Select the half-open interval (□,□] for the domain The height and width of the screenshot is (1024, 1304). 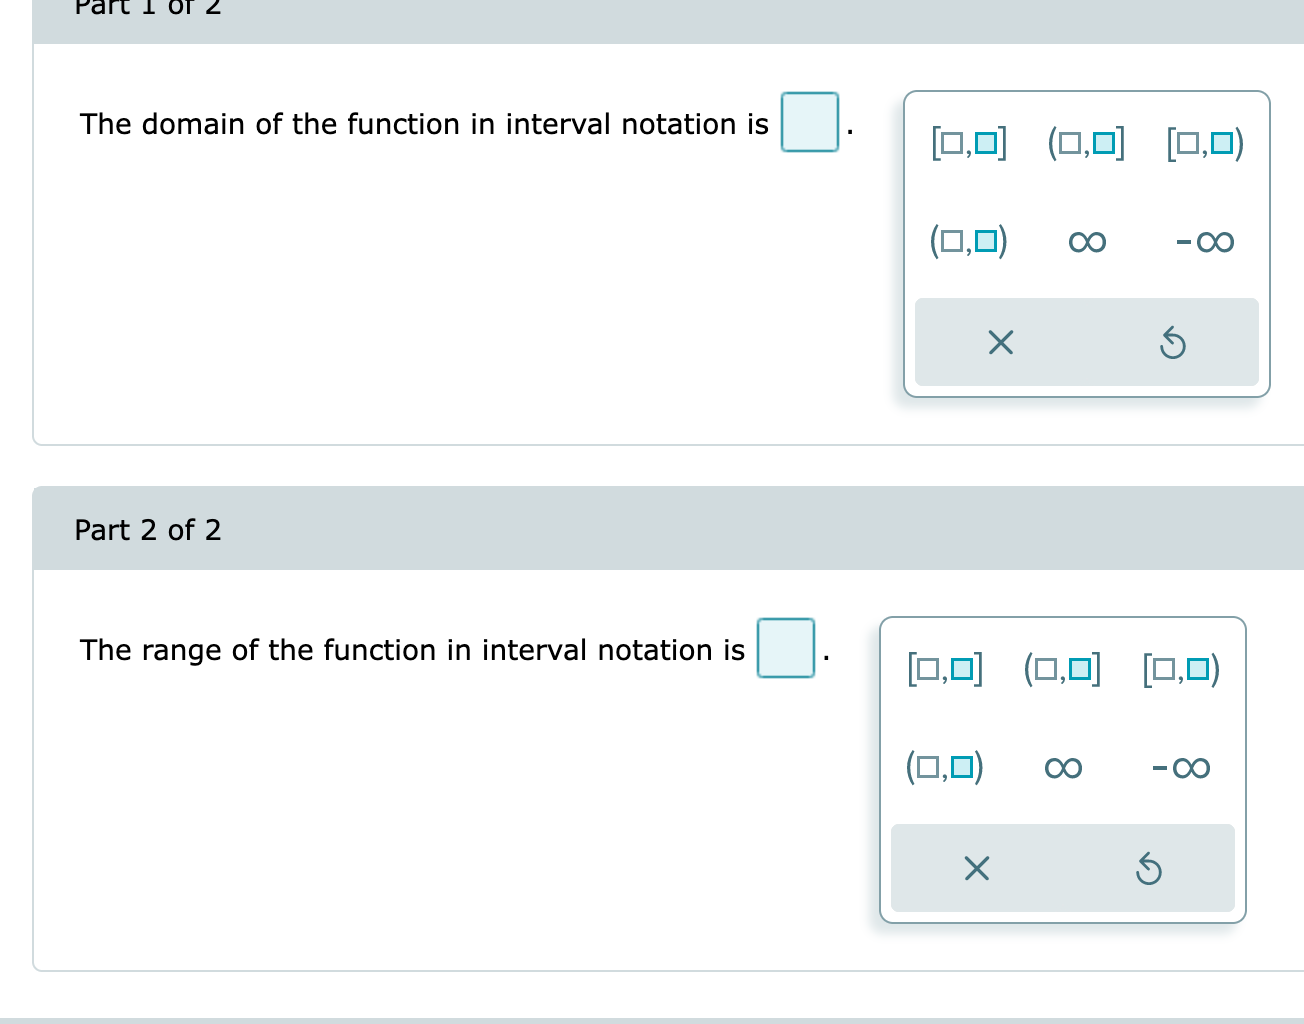click(1086, 142)
